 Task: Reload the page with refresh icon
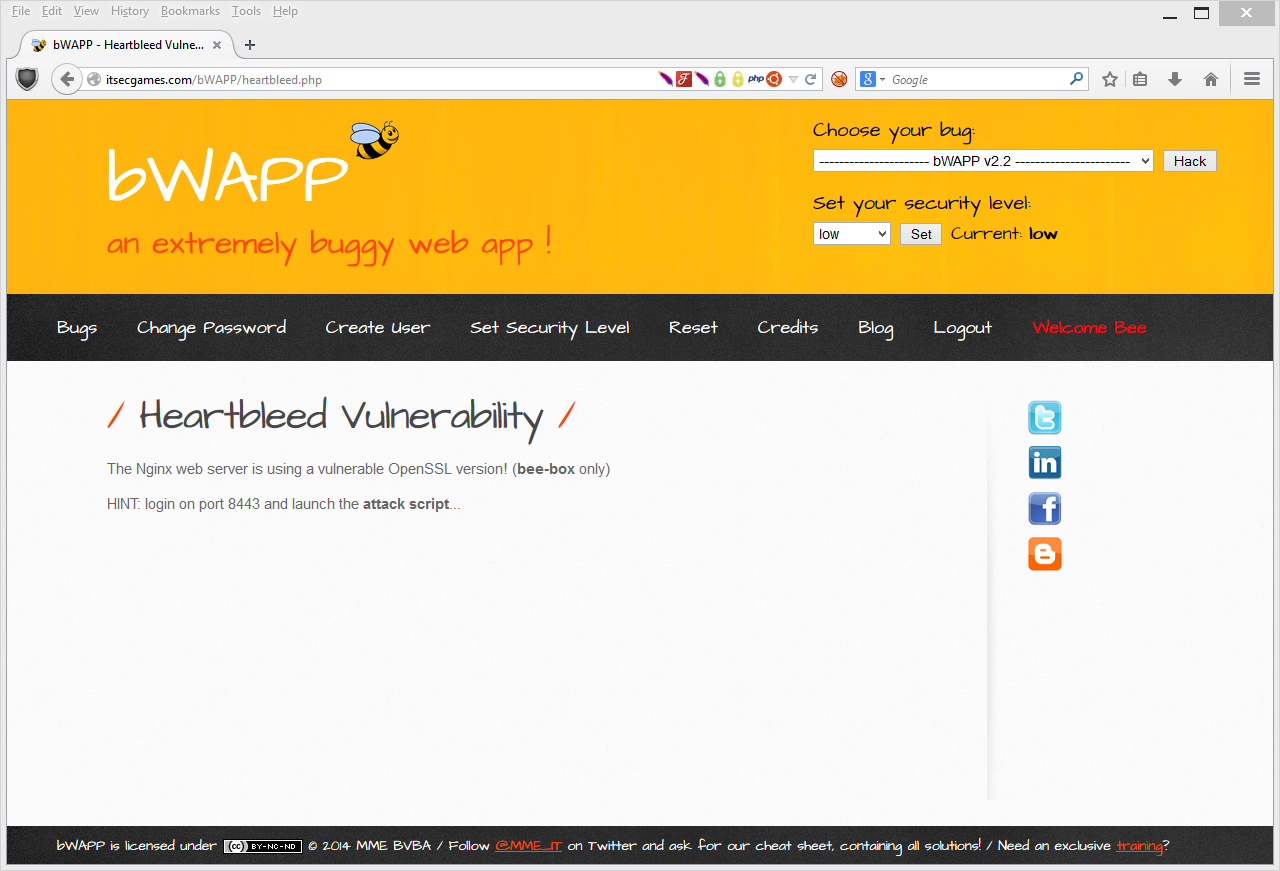(811, 80)
